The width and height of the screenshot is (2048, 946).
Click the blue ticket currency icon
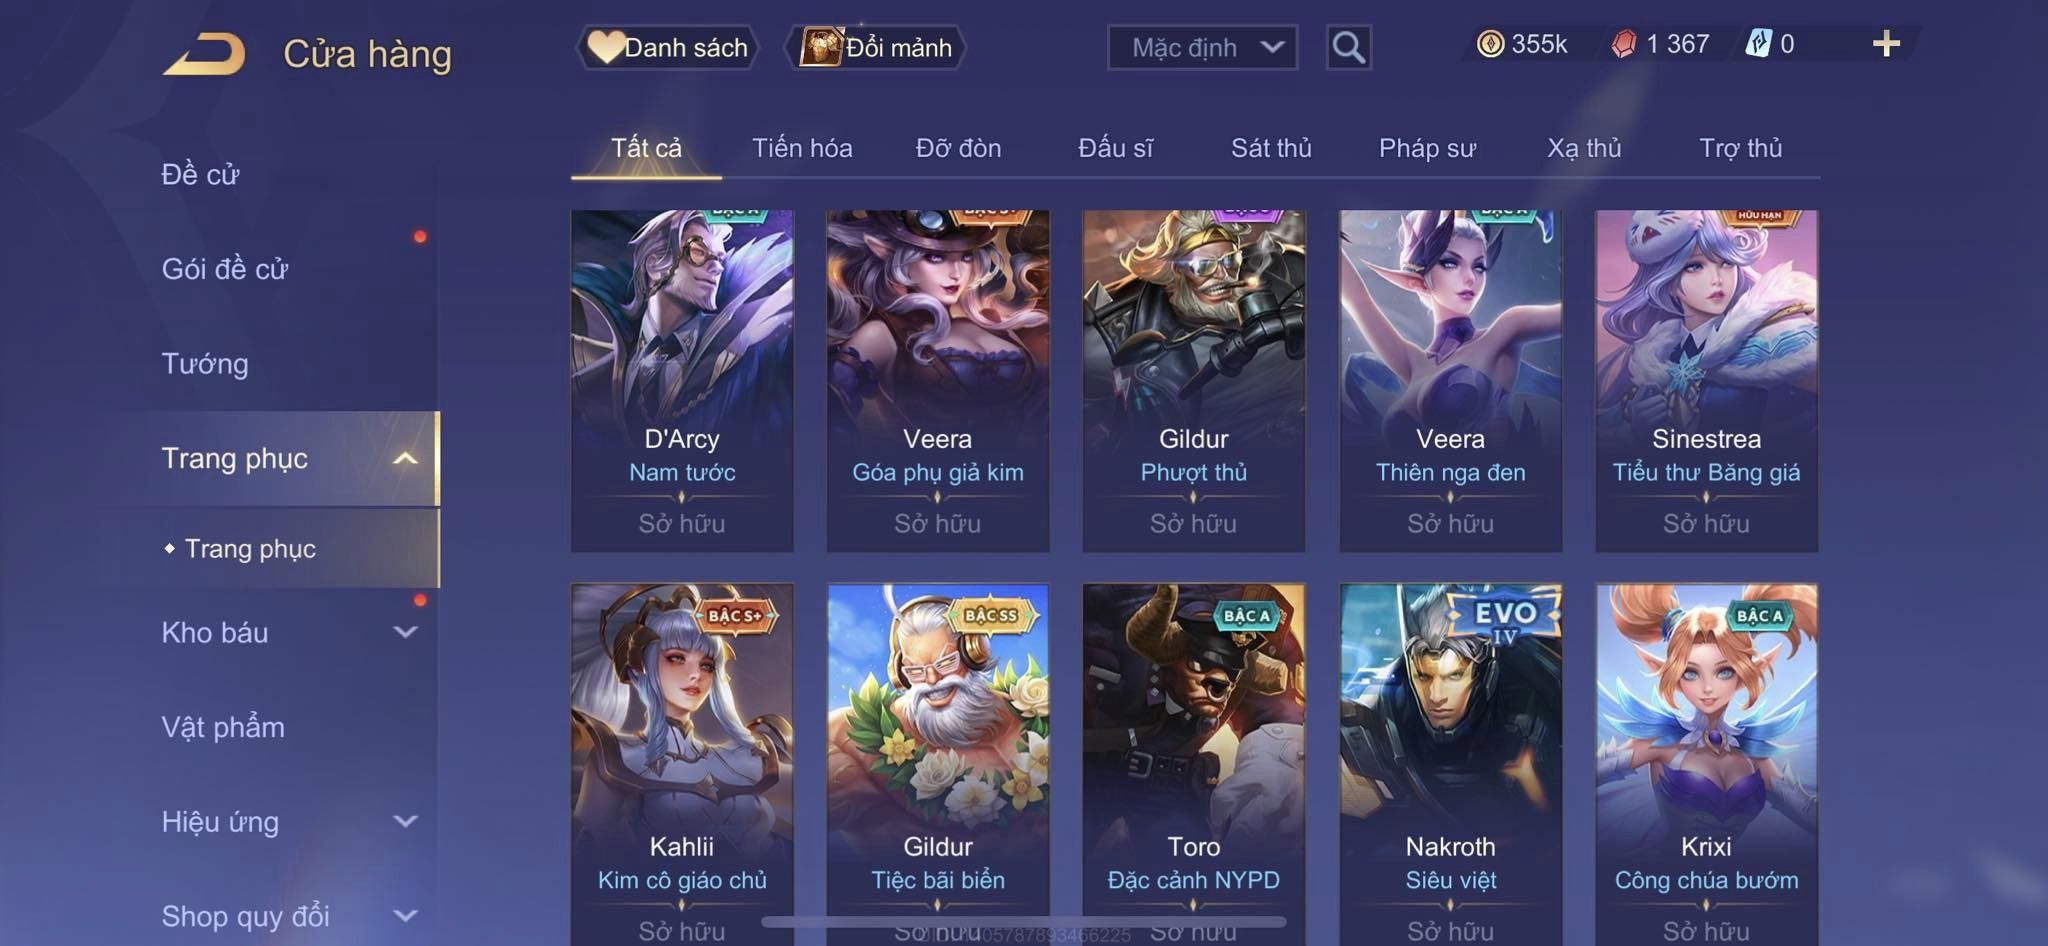click(1758, 44)
